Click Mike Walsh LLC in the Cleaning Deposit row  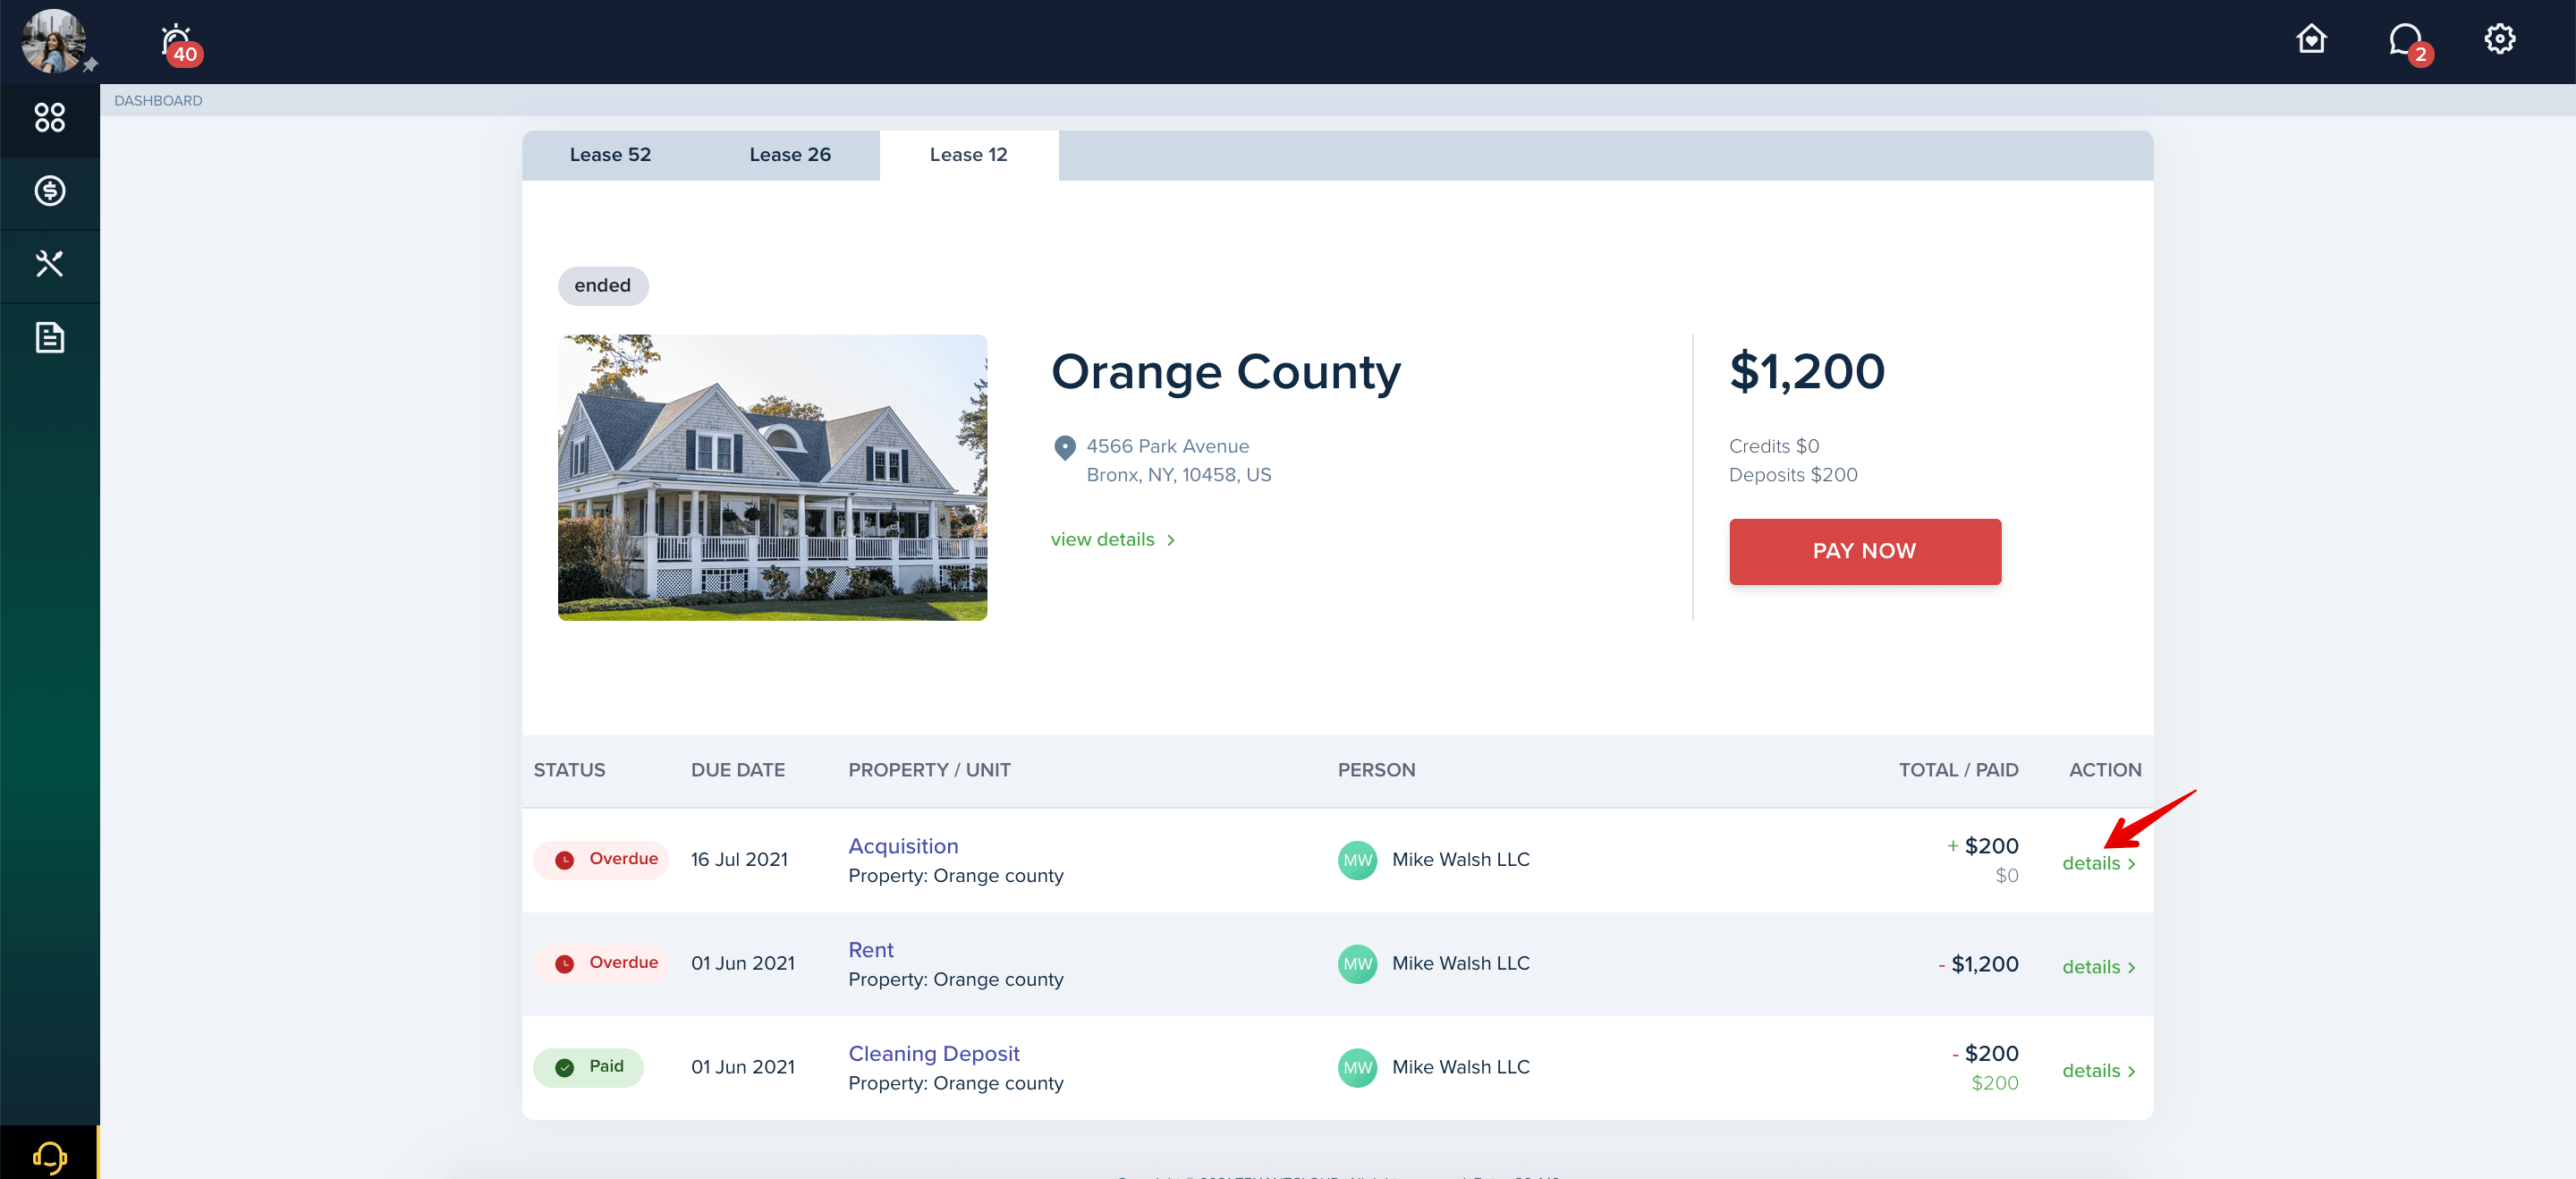pyautogui.click(x=1461, y=1068)
